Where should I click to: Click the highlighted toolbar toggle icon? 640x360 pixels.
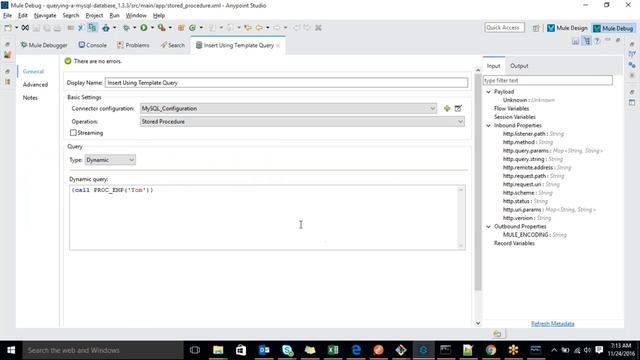pos(92,28)
